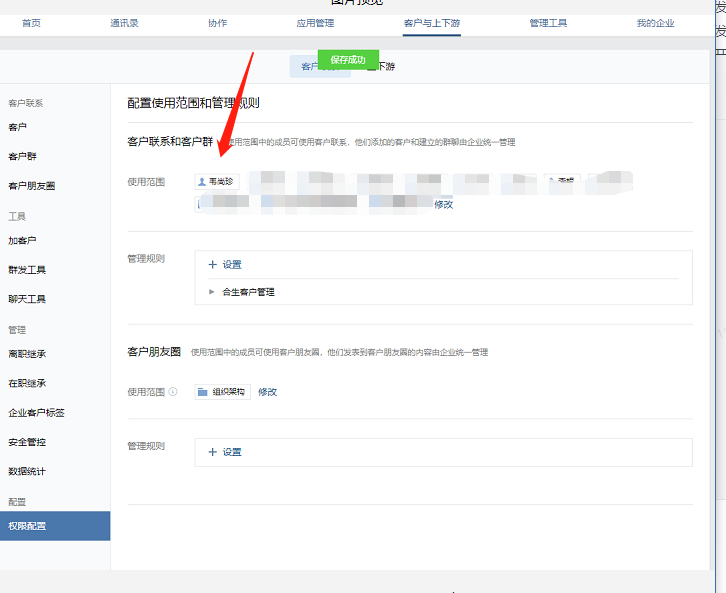Go to 离职继承 in the sidebar
Screen dimensions: 726x593
click(x=27, y=354)
